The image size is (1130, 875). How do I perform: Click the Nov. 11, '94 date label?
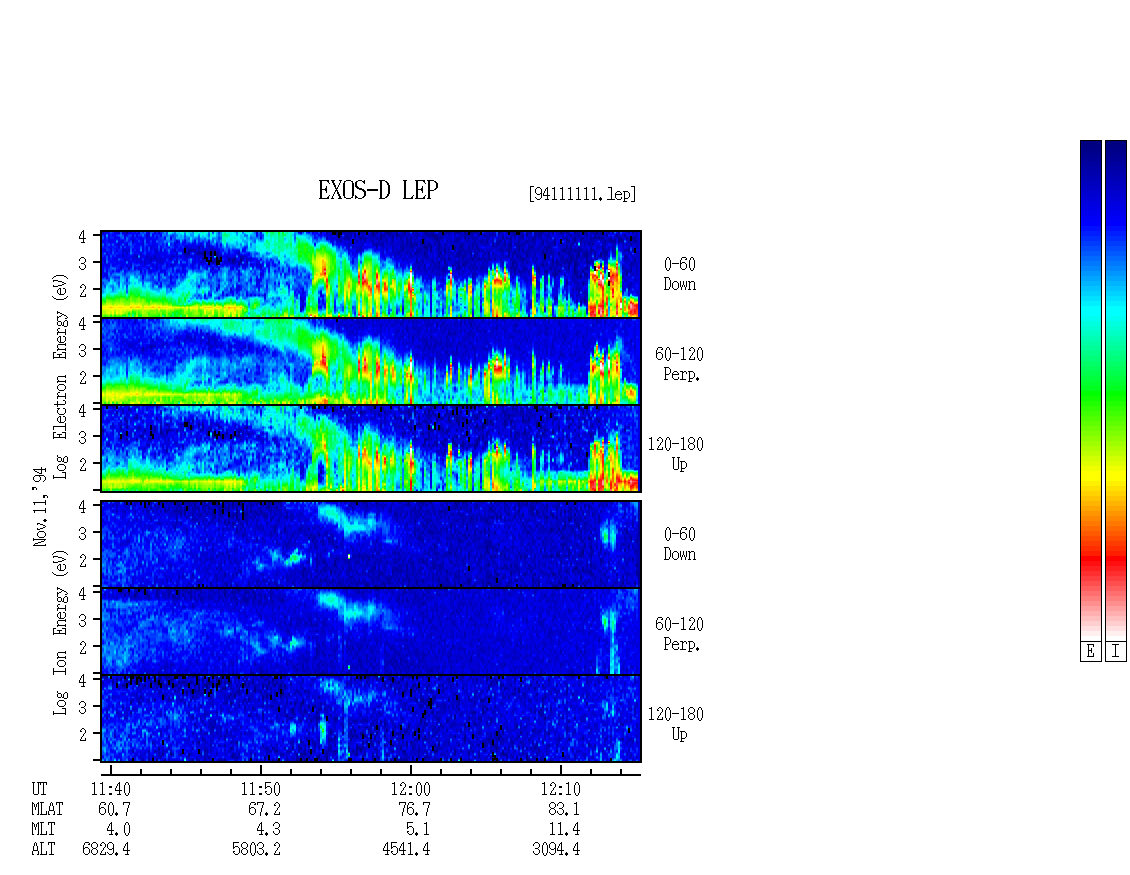pos(40,506)
